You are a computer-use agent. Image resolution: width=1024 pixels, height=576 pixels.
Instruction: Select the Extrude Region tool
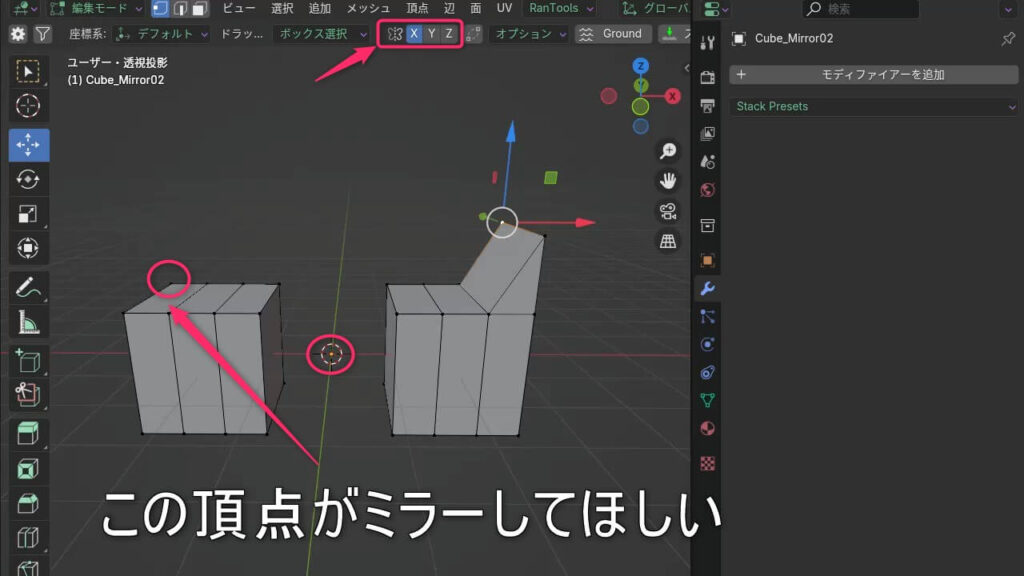(x=28, y=433)
